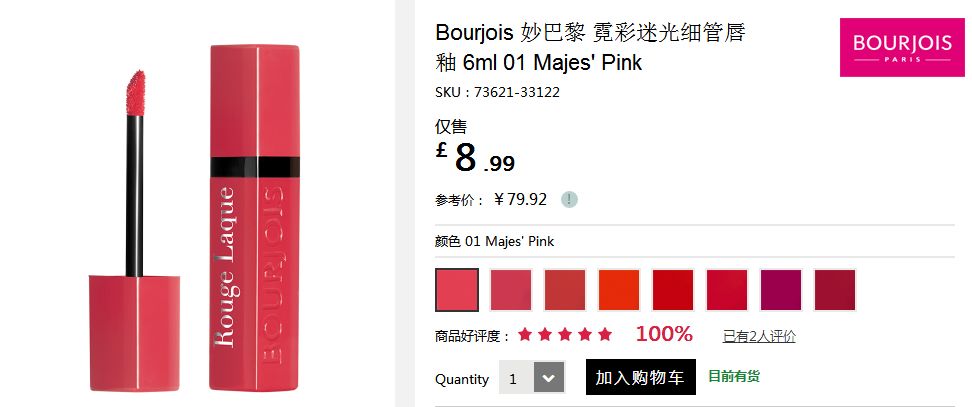Screen dimensions: 972x407
Task: Add item to cart with 加入购物车
Action: click(640, 377)
